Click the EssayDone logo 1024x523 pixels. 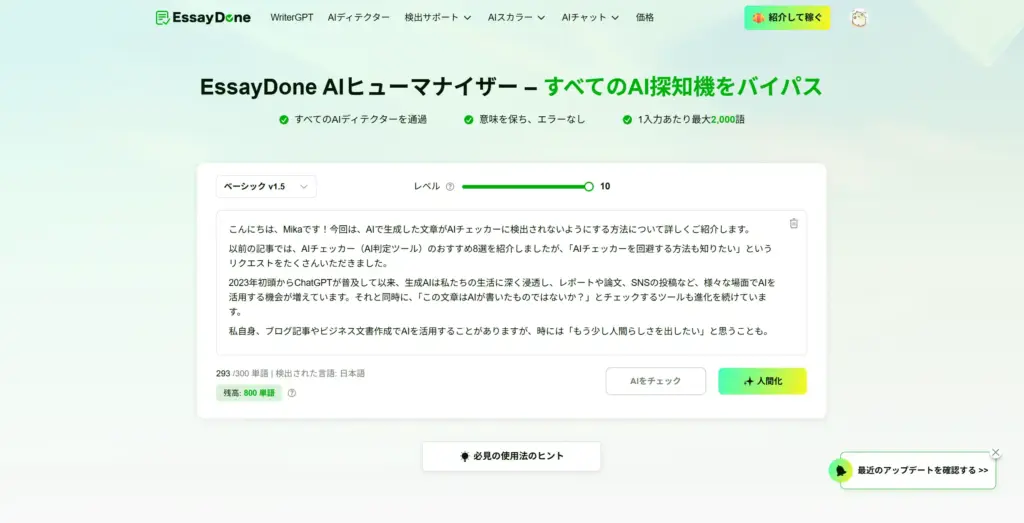pyautogui.click(x=203, y=18)
